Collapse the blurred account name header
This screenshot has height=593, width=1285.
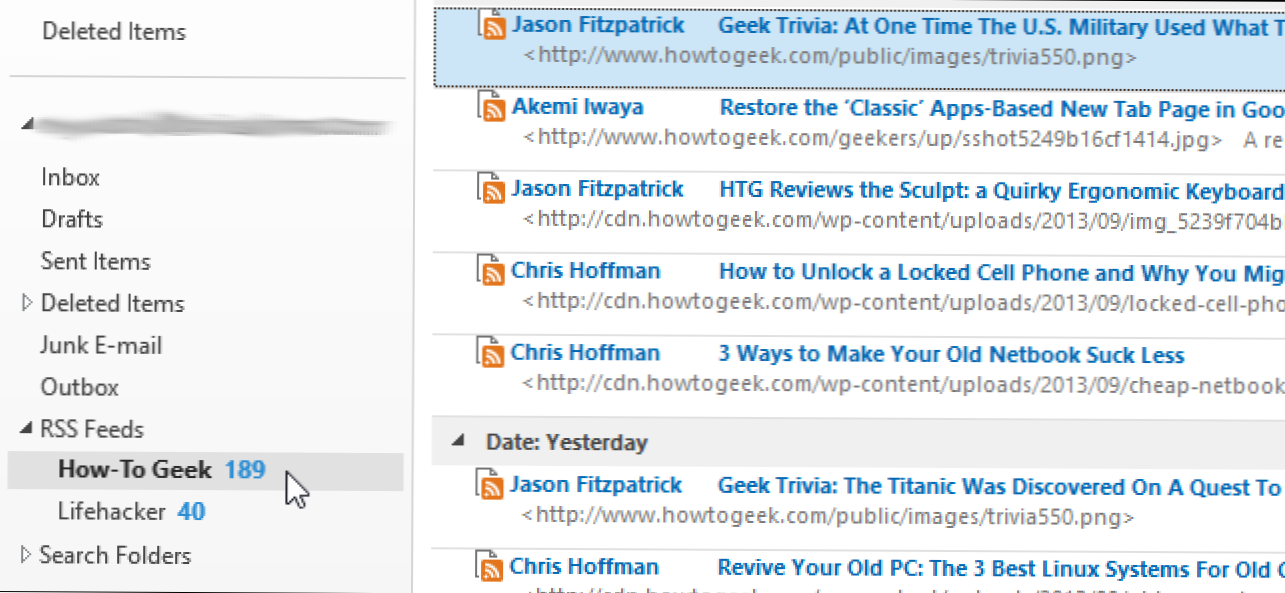click(x=27, y=124)
